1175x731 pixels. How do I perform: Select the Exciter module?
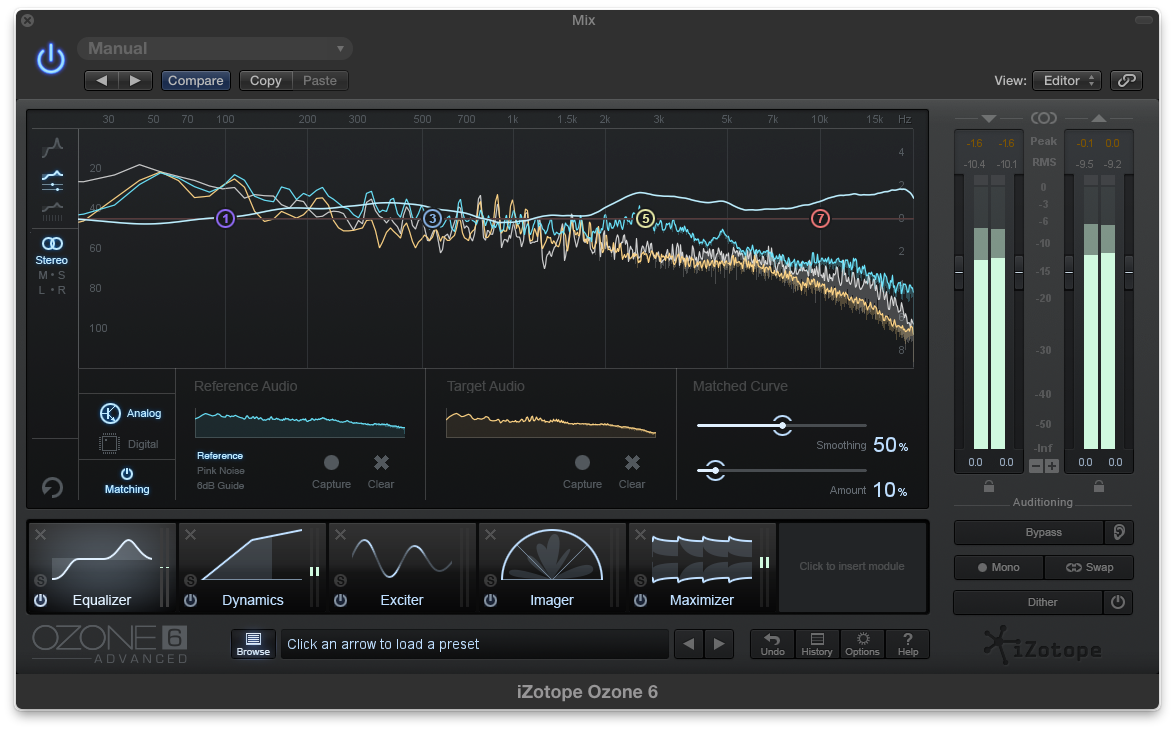point(402,567)
